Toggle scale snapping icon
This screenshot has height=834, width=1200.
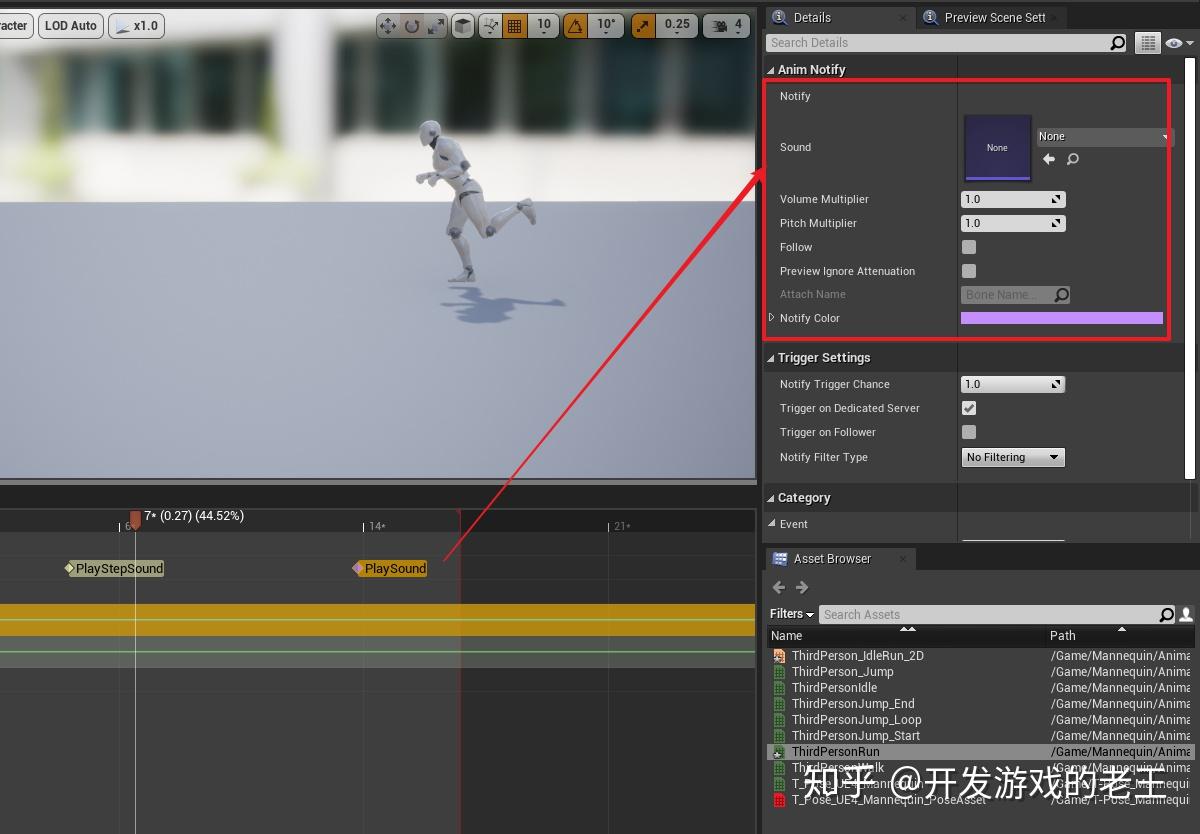643,25
